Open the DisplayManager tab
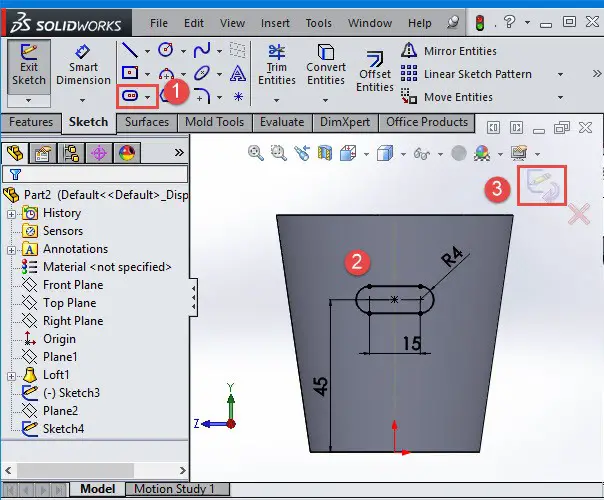This screenshot has height=500, width=604. [x=127, y=153]
